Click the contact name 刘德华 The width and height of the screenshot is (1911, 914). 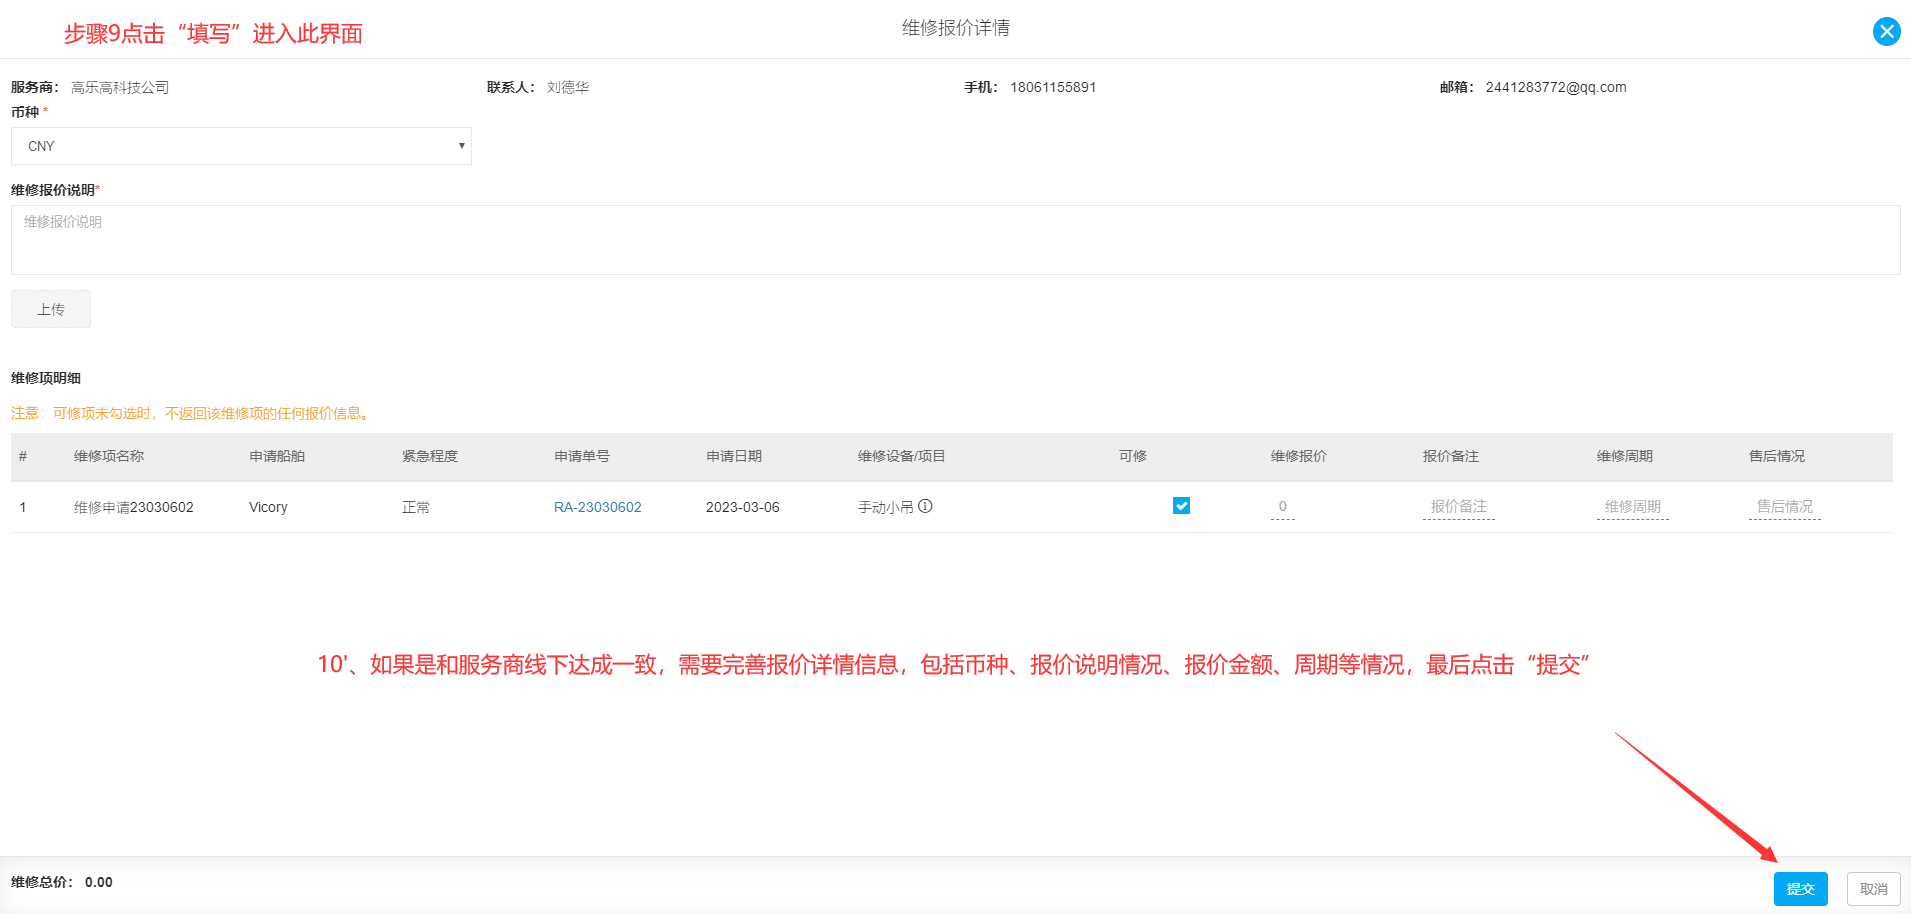(568, 87)
